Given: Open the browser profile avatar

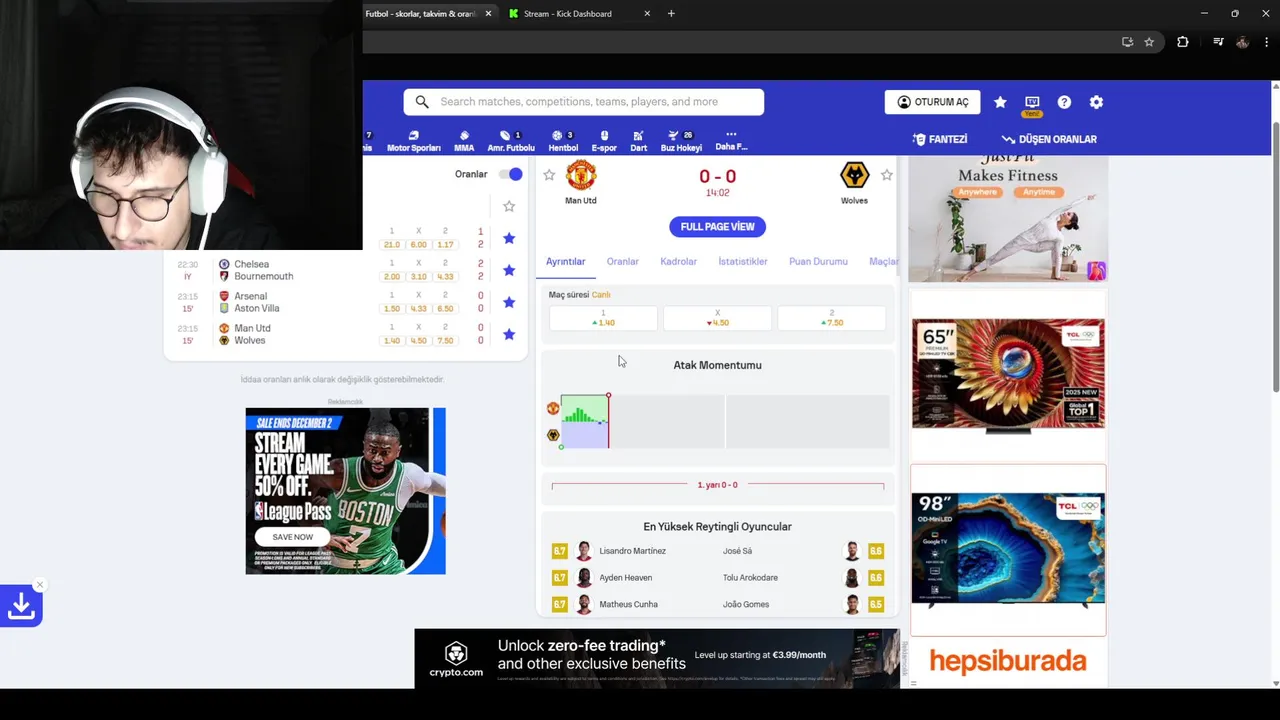Looking at the screenshot, I should click(1243, 42).
